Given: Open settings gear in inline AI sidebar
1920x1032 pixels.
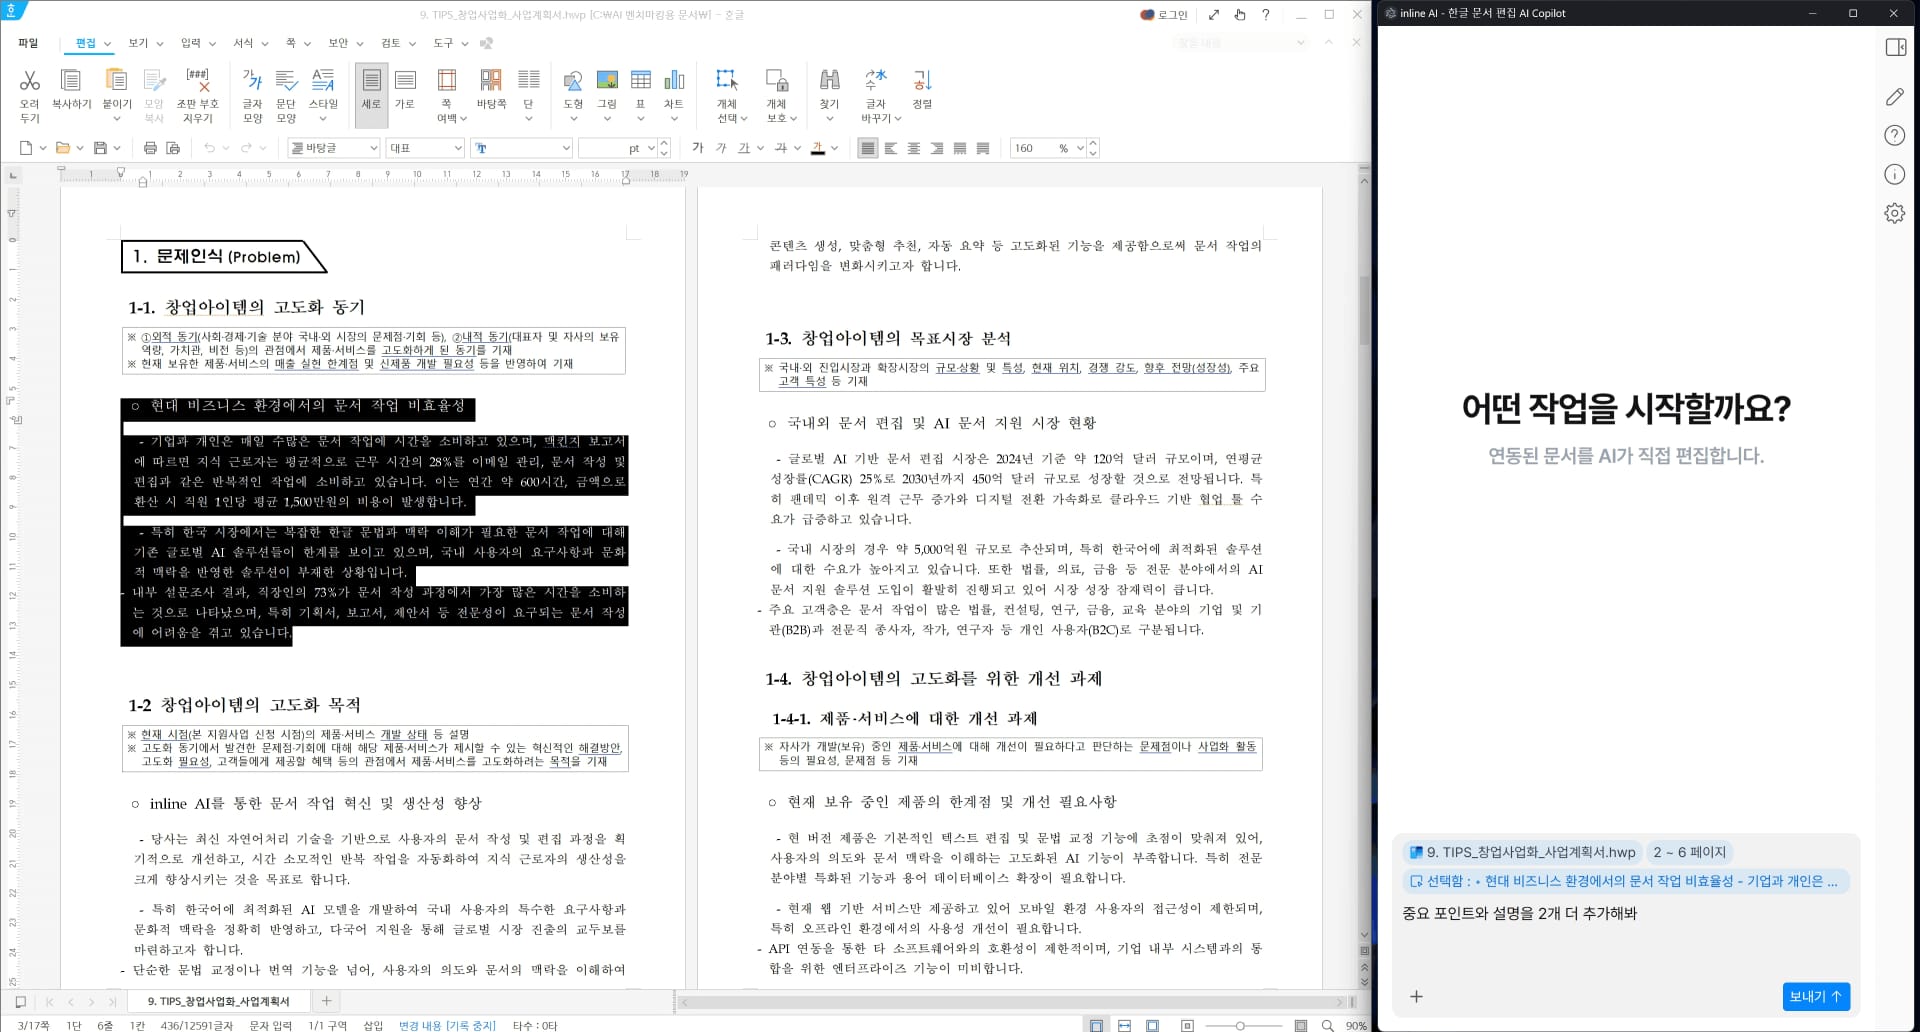Looking at the screenshot, I should pyautogui.click(x=1894, y=212).
